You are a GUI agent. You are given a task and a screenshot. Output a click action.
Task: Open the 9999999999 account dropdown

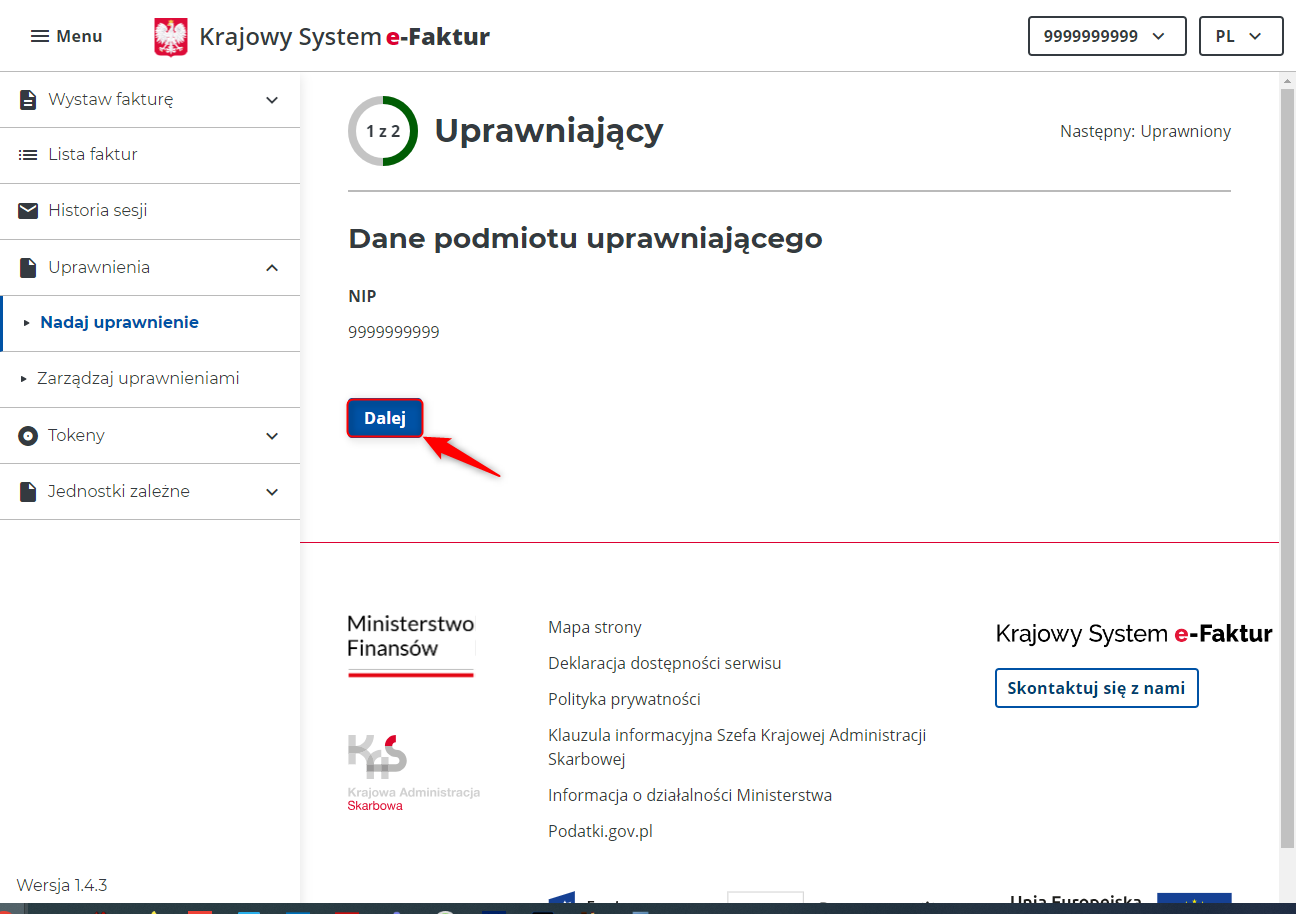coord(1107,36)
